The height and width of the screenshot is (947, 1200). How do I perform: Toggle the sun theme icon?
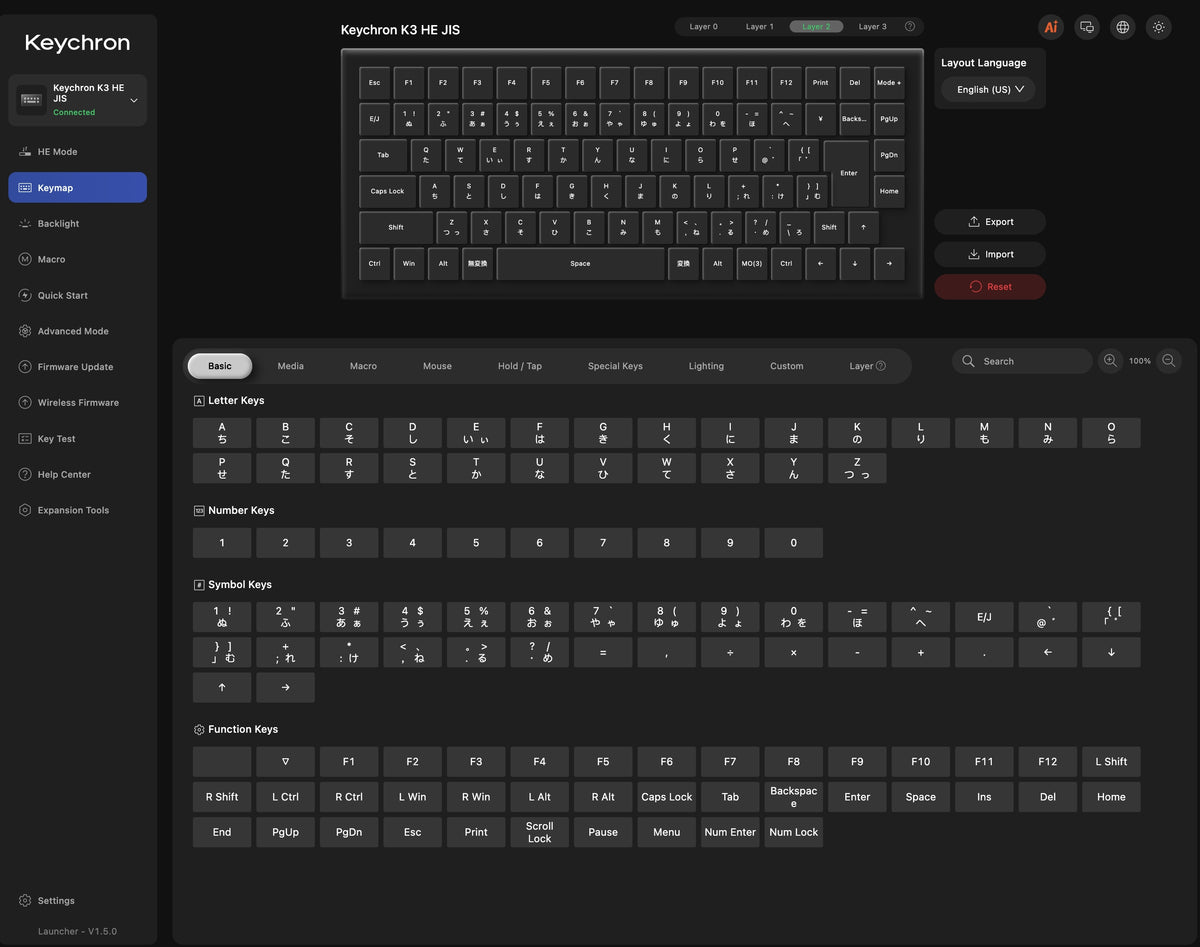tap(1159, 27)
